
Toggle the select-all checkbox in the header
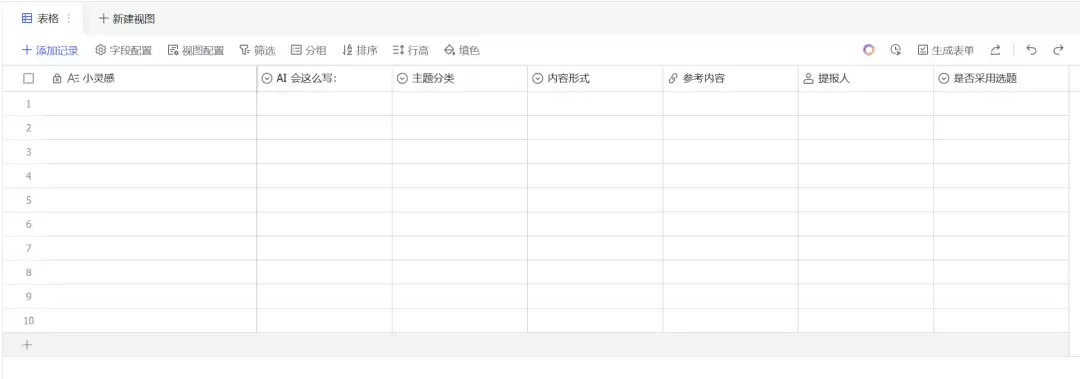28,79
